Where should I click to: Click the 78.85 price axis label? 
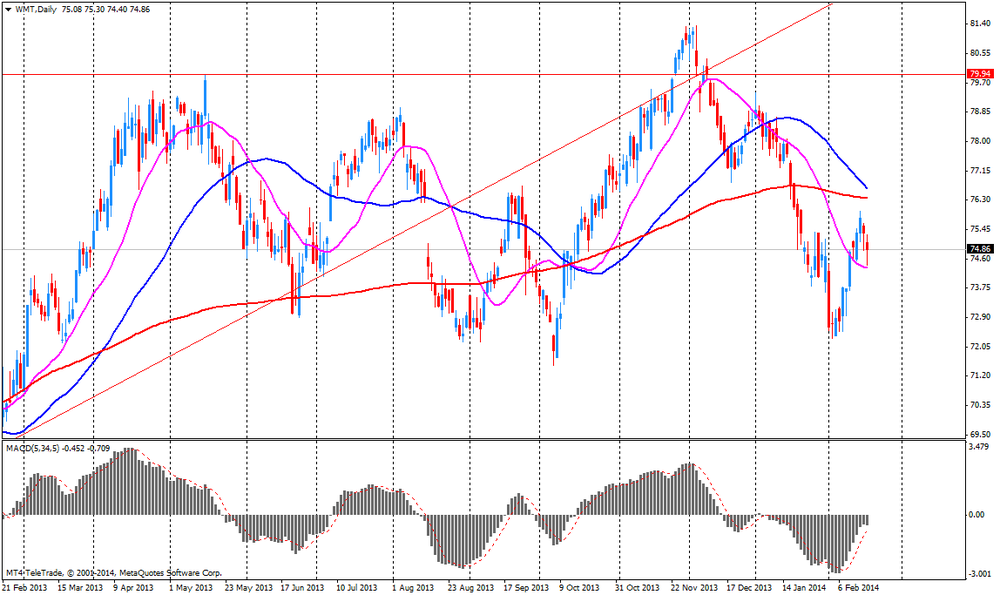pos(979,112)
